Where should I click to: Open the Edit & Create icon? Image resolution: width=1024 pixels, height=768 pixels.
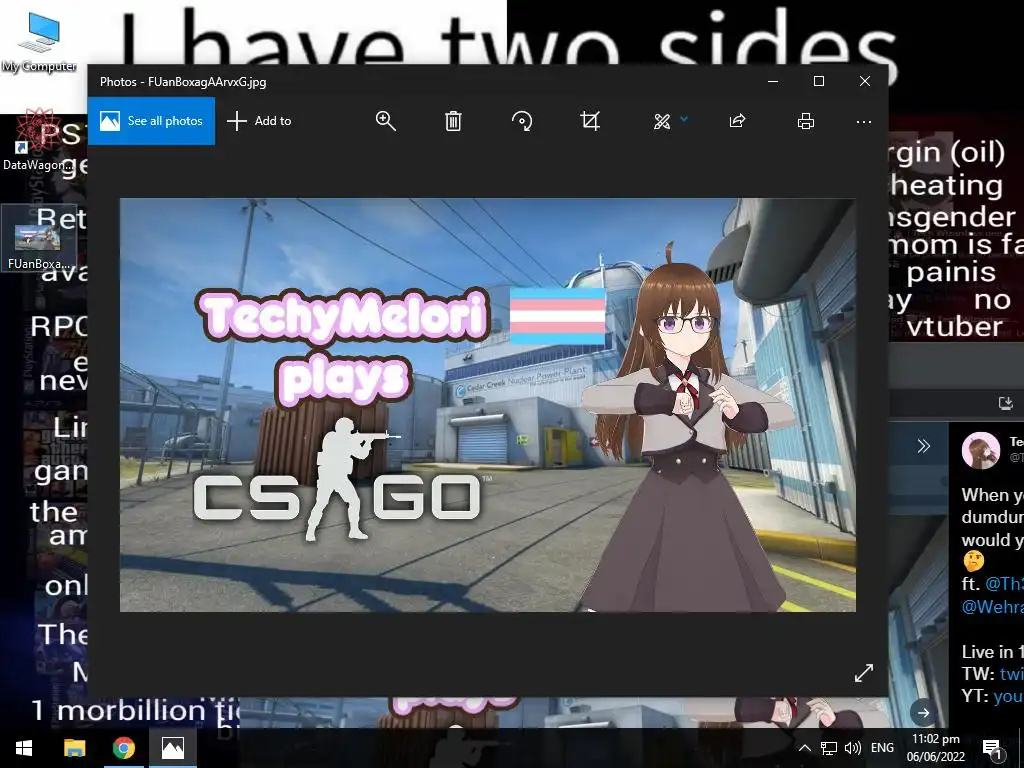tap(662, 121)
